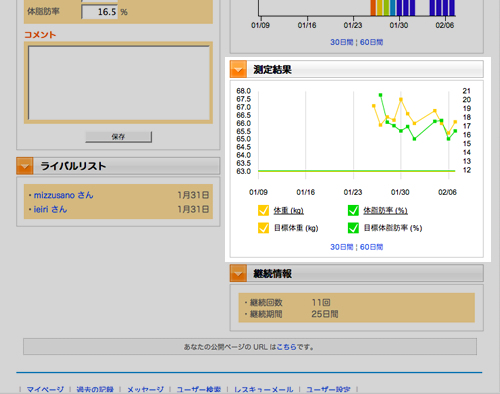Open rival ieiri さん profile

coord(50,209)
